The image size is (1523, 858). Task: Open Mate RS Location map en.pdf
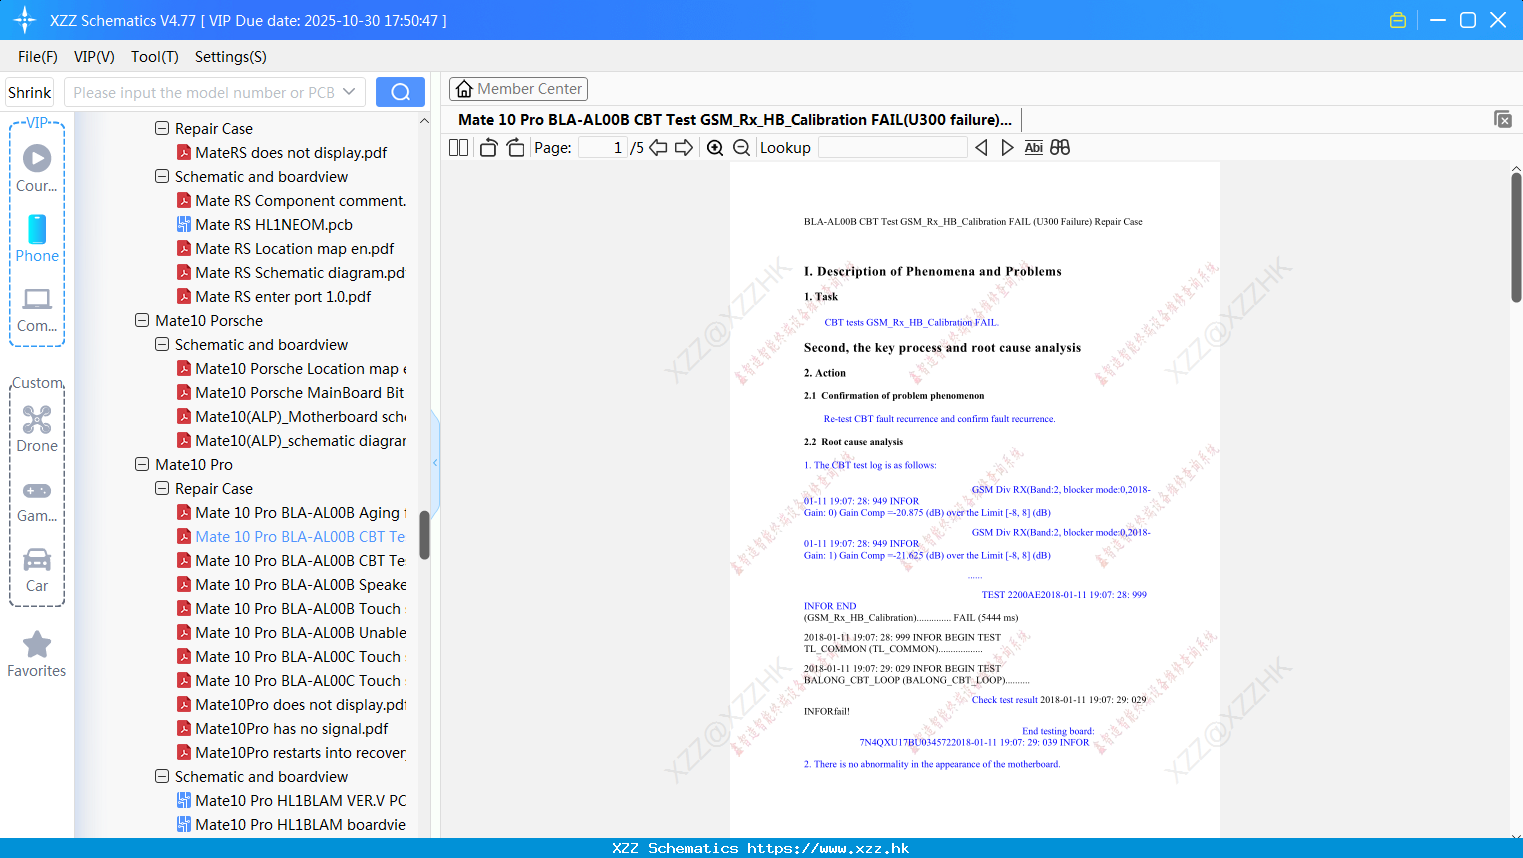point(285,249)
